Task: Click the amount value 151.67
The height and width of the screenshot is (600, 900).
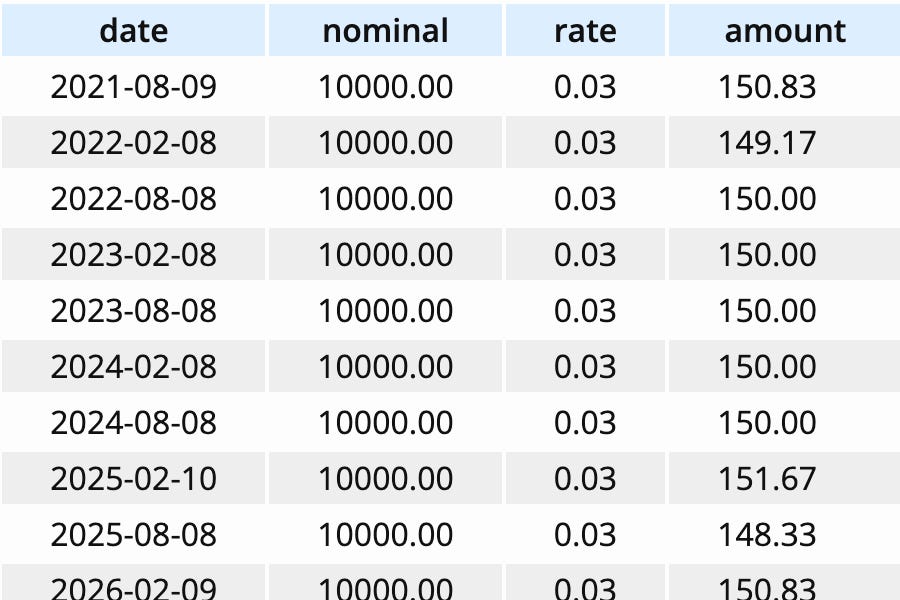Action: (x=767, y=479)
